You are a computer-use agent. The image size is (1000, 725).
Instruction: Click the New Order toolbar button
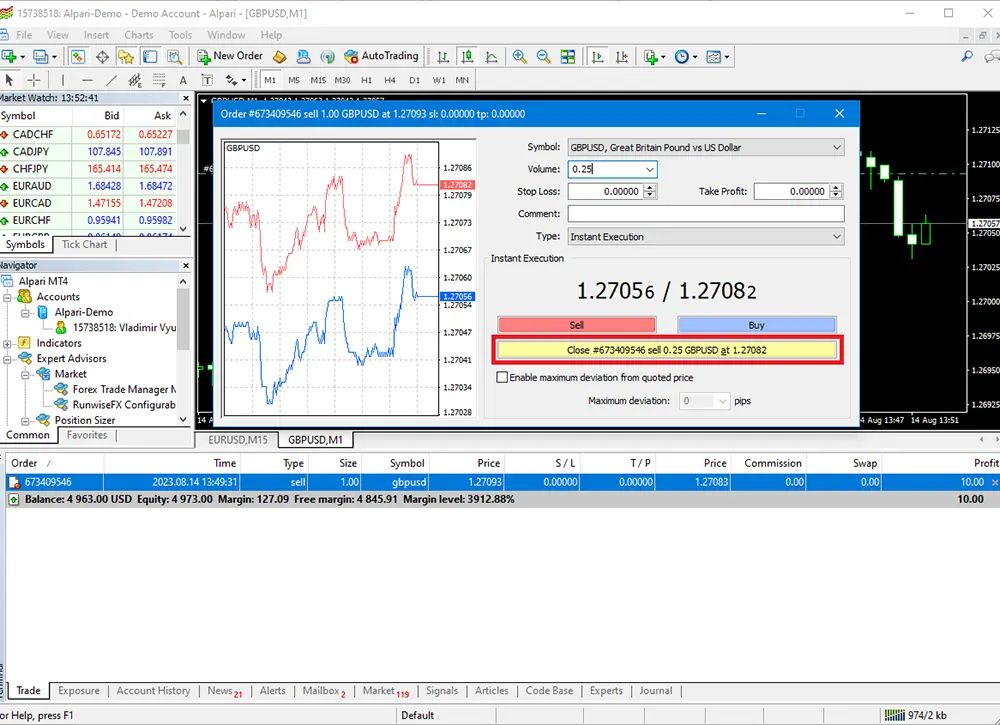pyautogui.click(x=230, y=56)
